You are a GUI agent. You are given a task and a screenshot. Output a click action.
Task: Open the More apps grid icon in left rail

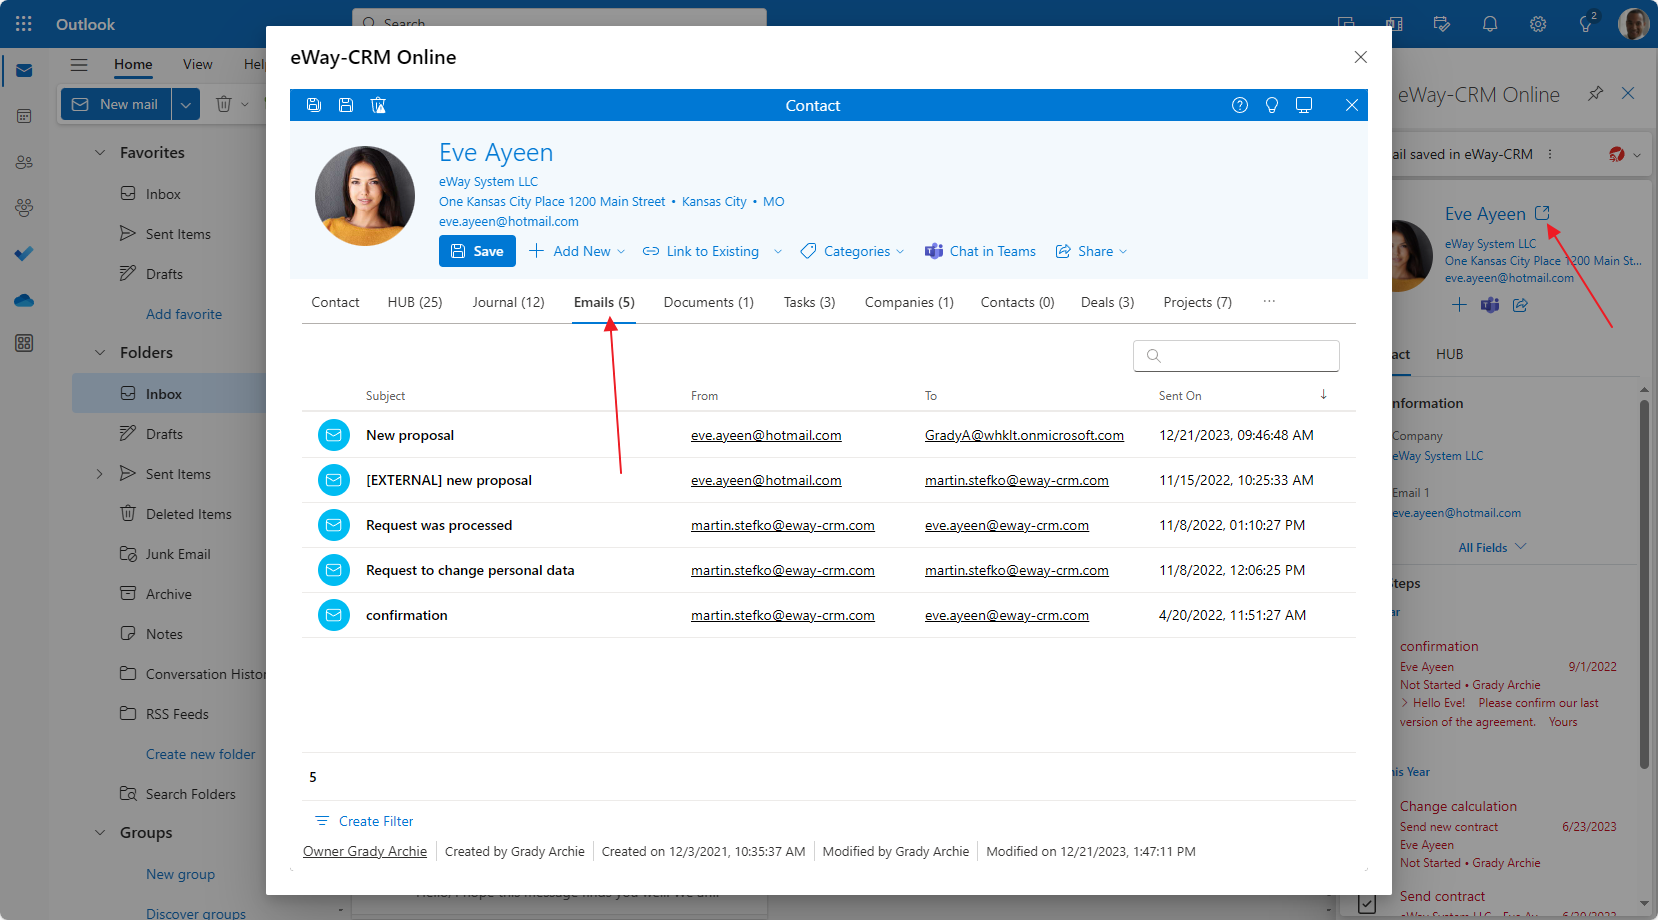(24, 344)
